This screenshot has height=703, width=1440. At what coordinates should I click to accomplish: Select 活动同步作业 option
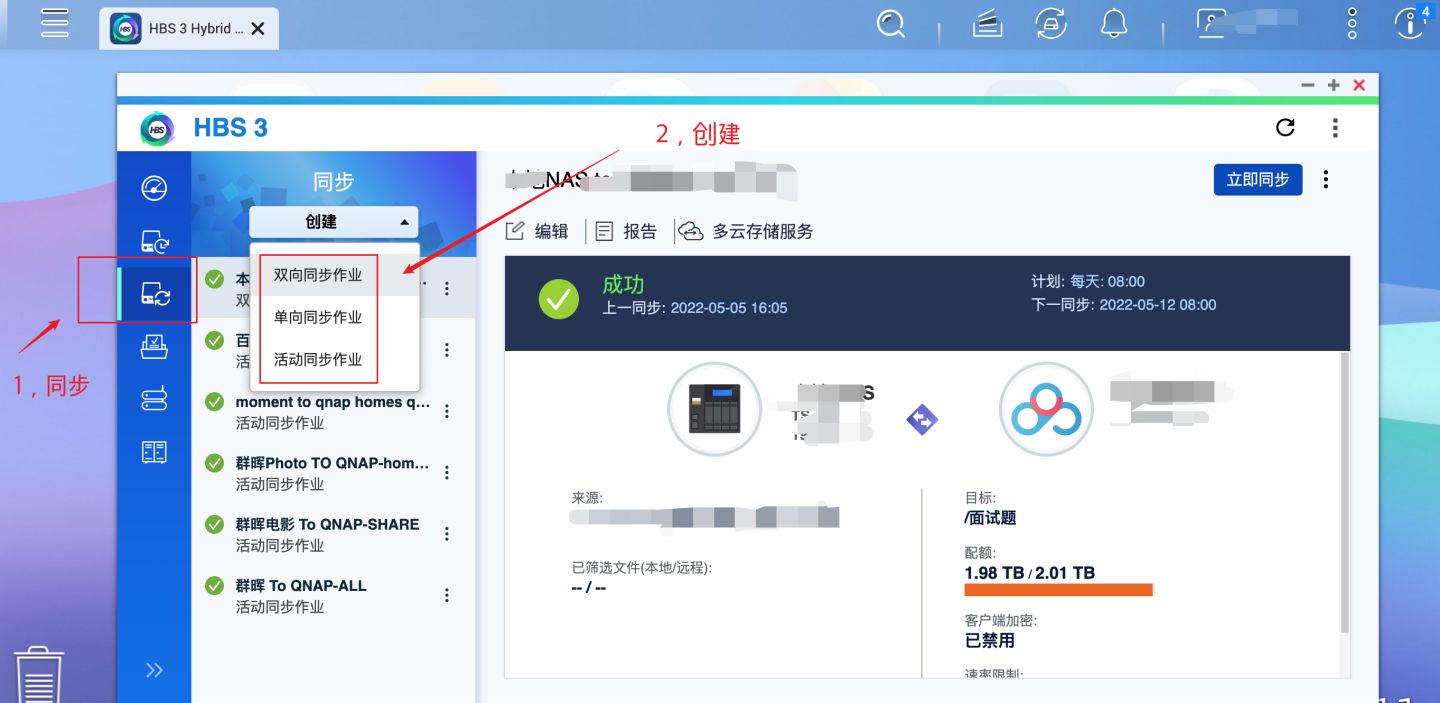316,361
